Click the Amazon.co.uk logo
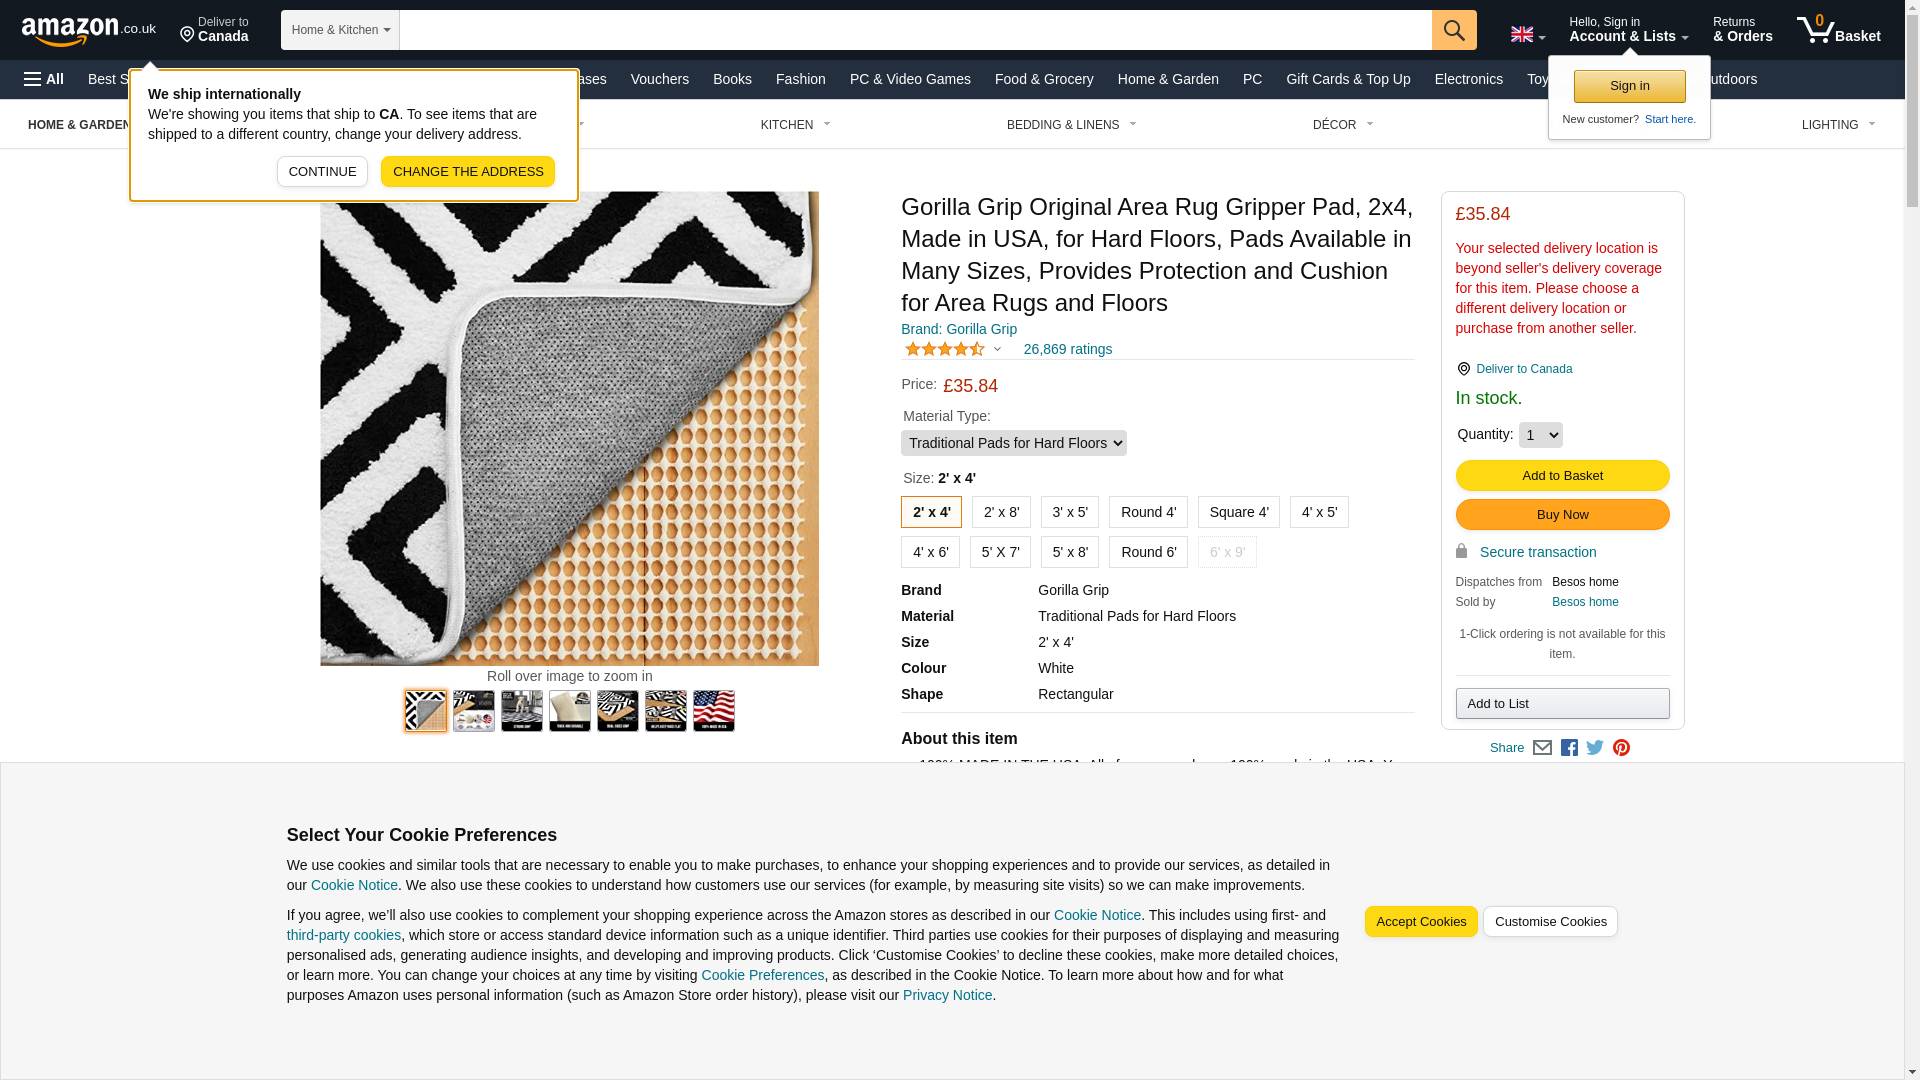Image resolution: width=1920 pixels, height=1080 pixels. pos(89,30)
